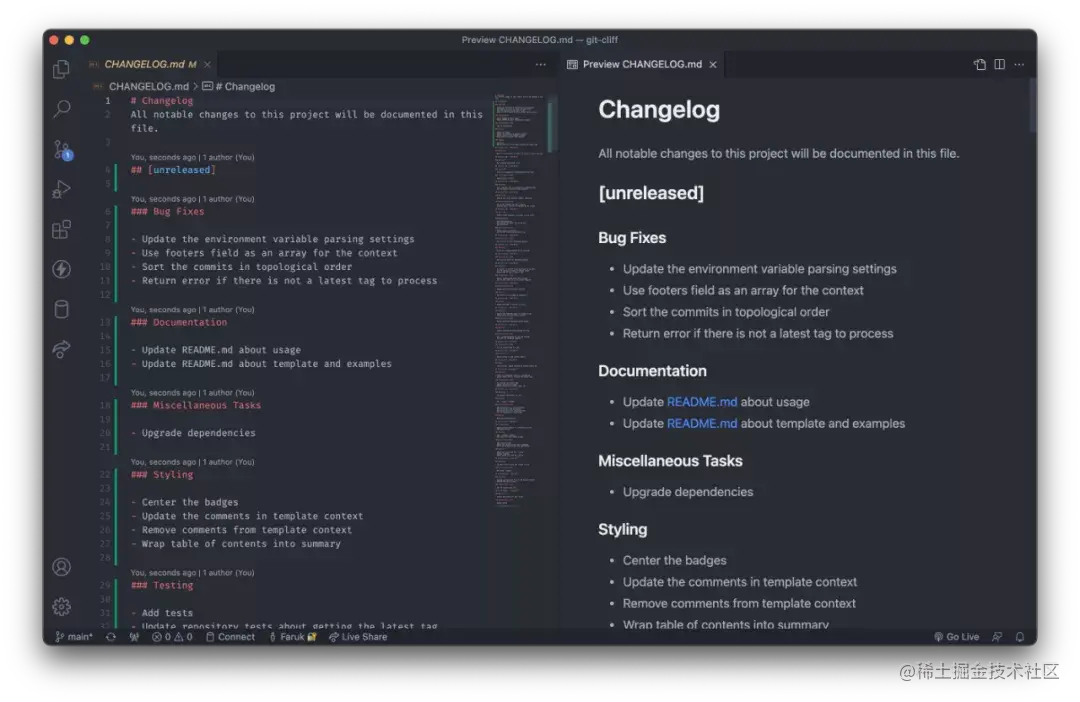Viewport: 1080px width, 702px height.
Task: Click the '### Miscellaneous Tasks' line in editor
Action: [x=196, y=405]
